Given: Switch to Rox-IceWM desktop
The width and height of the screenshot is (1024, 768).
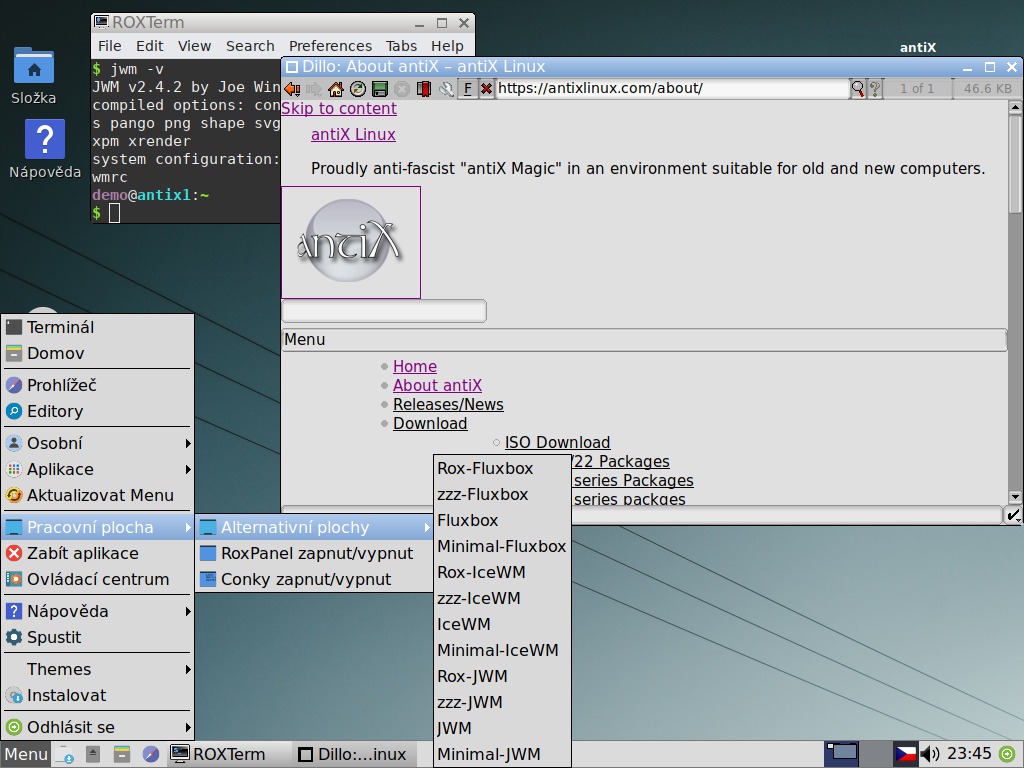Looking at the screenshot, I should tap(502, 572).
